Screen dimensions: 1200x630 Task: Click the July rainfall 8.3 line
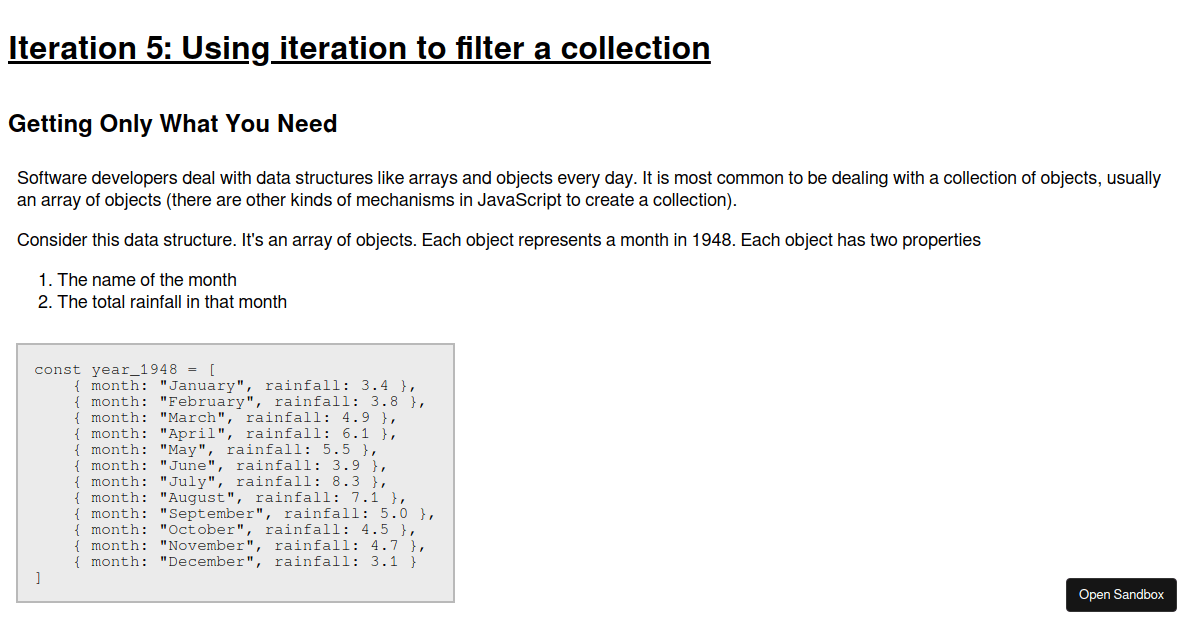(230, 482)
